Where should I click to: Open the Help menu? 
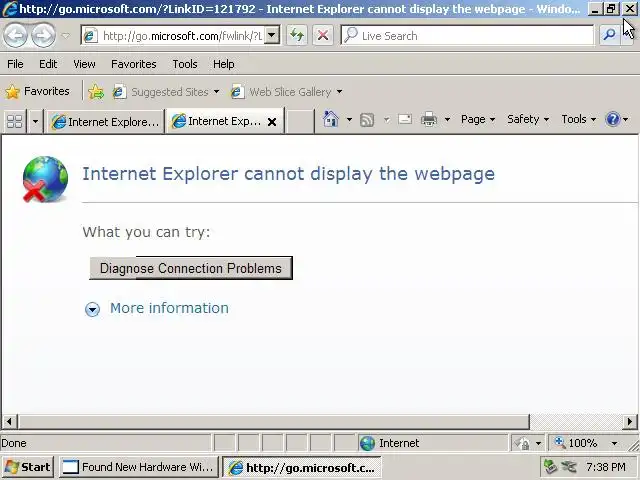[223, 64]
